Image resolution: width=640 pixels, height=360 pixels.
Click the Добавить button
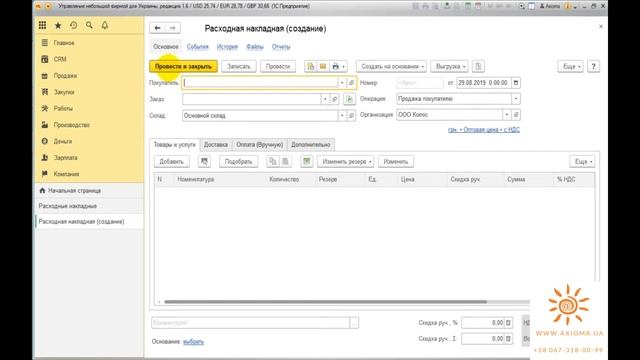pyautogui.click(x=171, y=162)
